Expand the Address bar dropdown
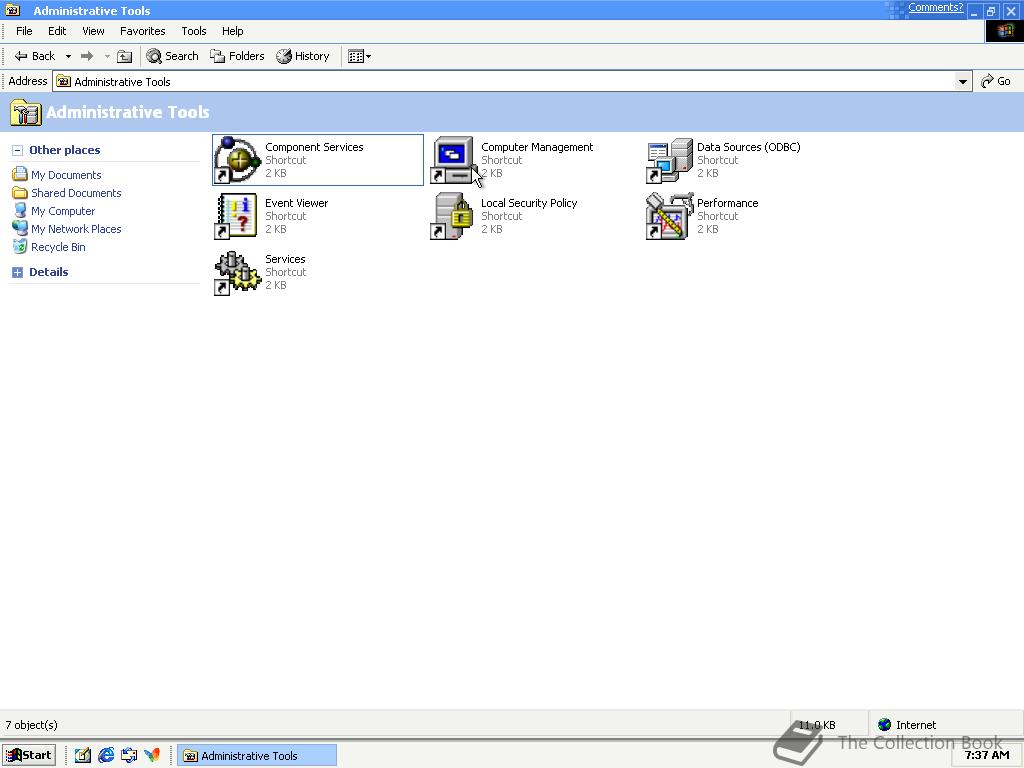 click(963, 82)
